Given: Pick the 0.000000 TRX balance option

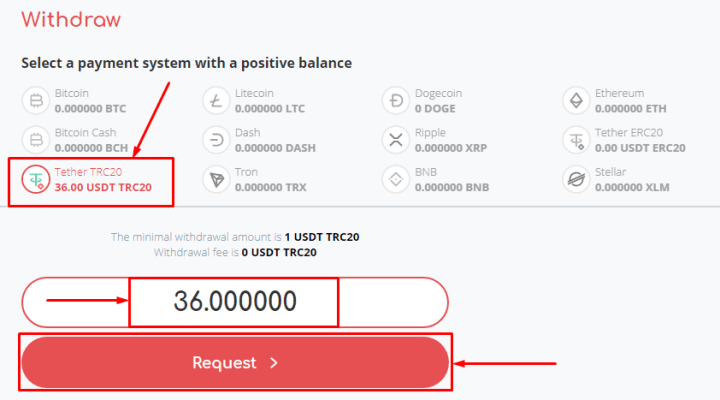Looking at the screenshot, I should click(268, 186).
